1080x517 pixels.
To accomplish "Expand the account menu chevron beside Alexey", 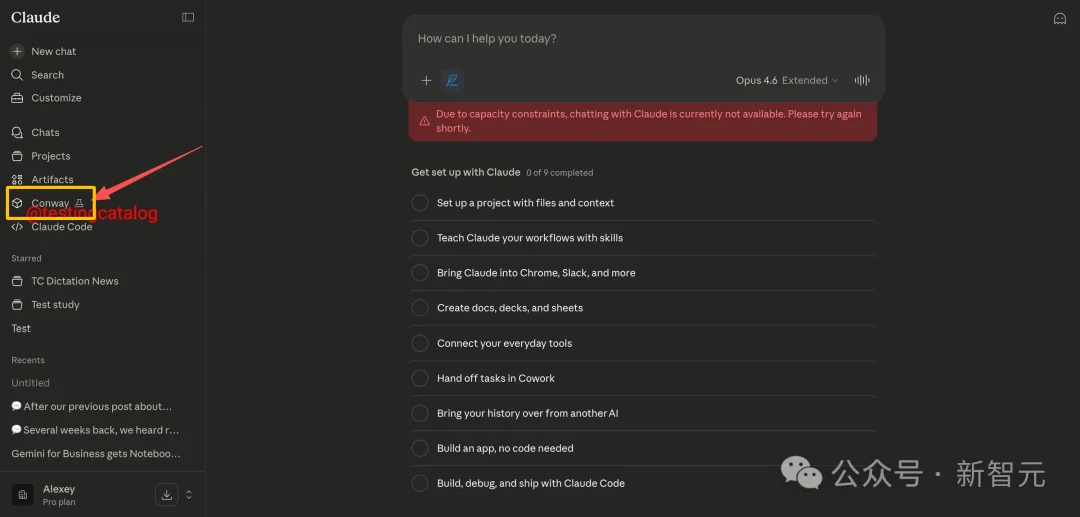I will coord(189,494).
